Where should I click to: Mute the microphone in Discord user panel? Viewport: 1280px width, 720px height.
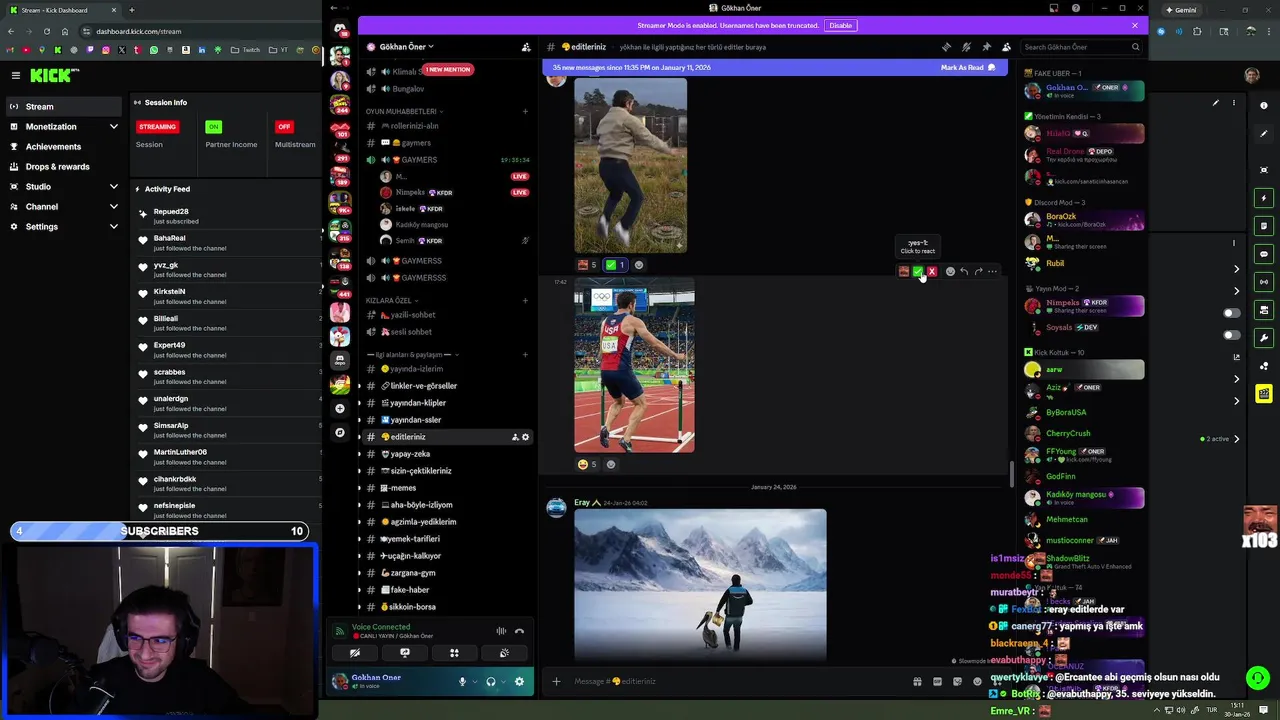point(462,682)
